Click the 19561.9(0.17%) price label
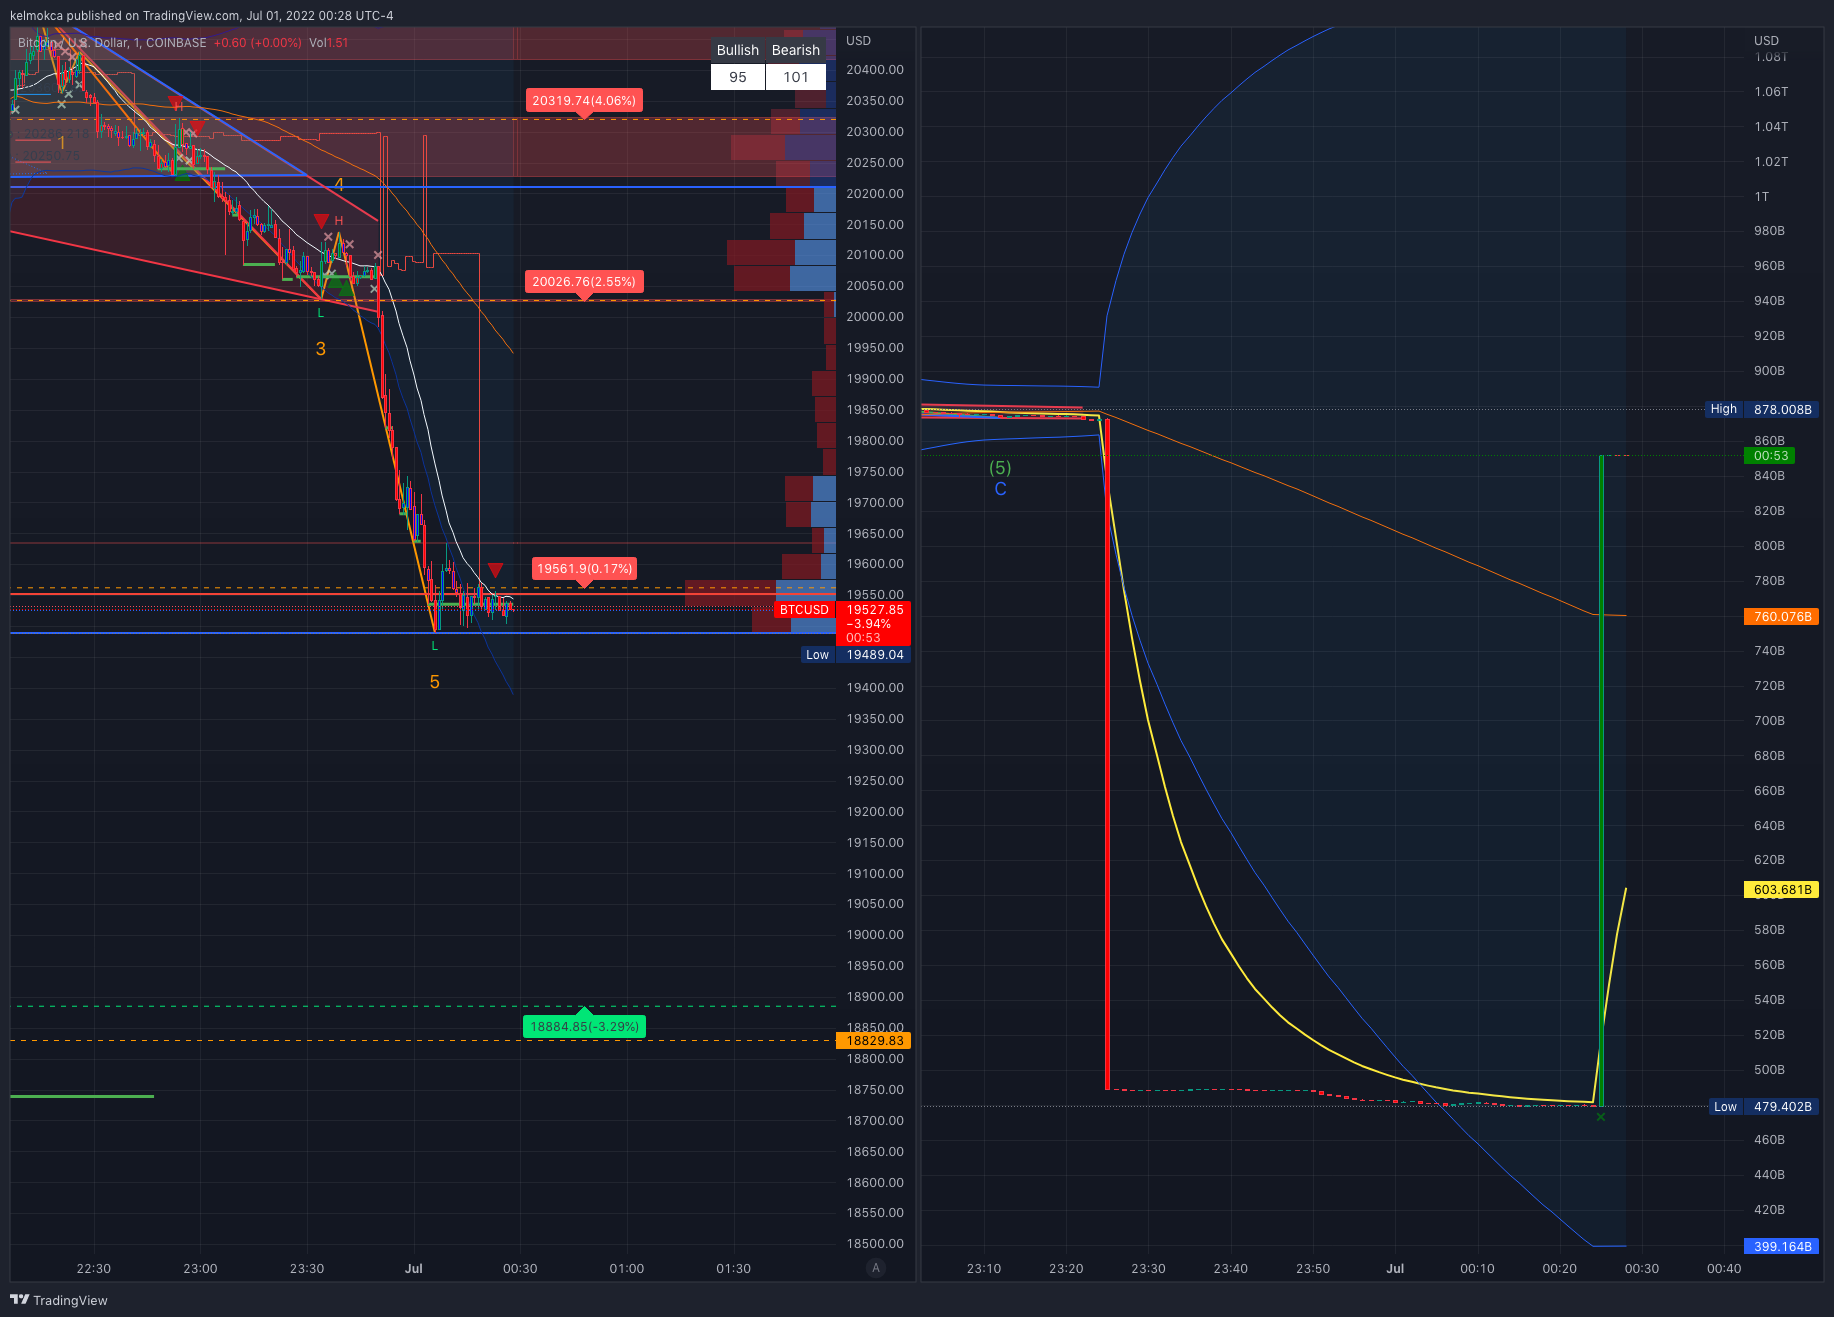This screenshot has height=1317, width=1834. point(585,569)
